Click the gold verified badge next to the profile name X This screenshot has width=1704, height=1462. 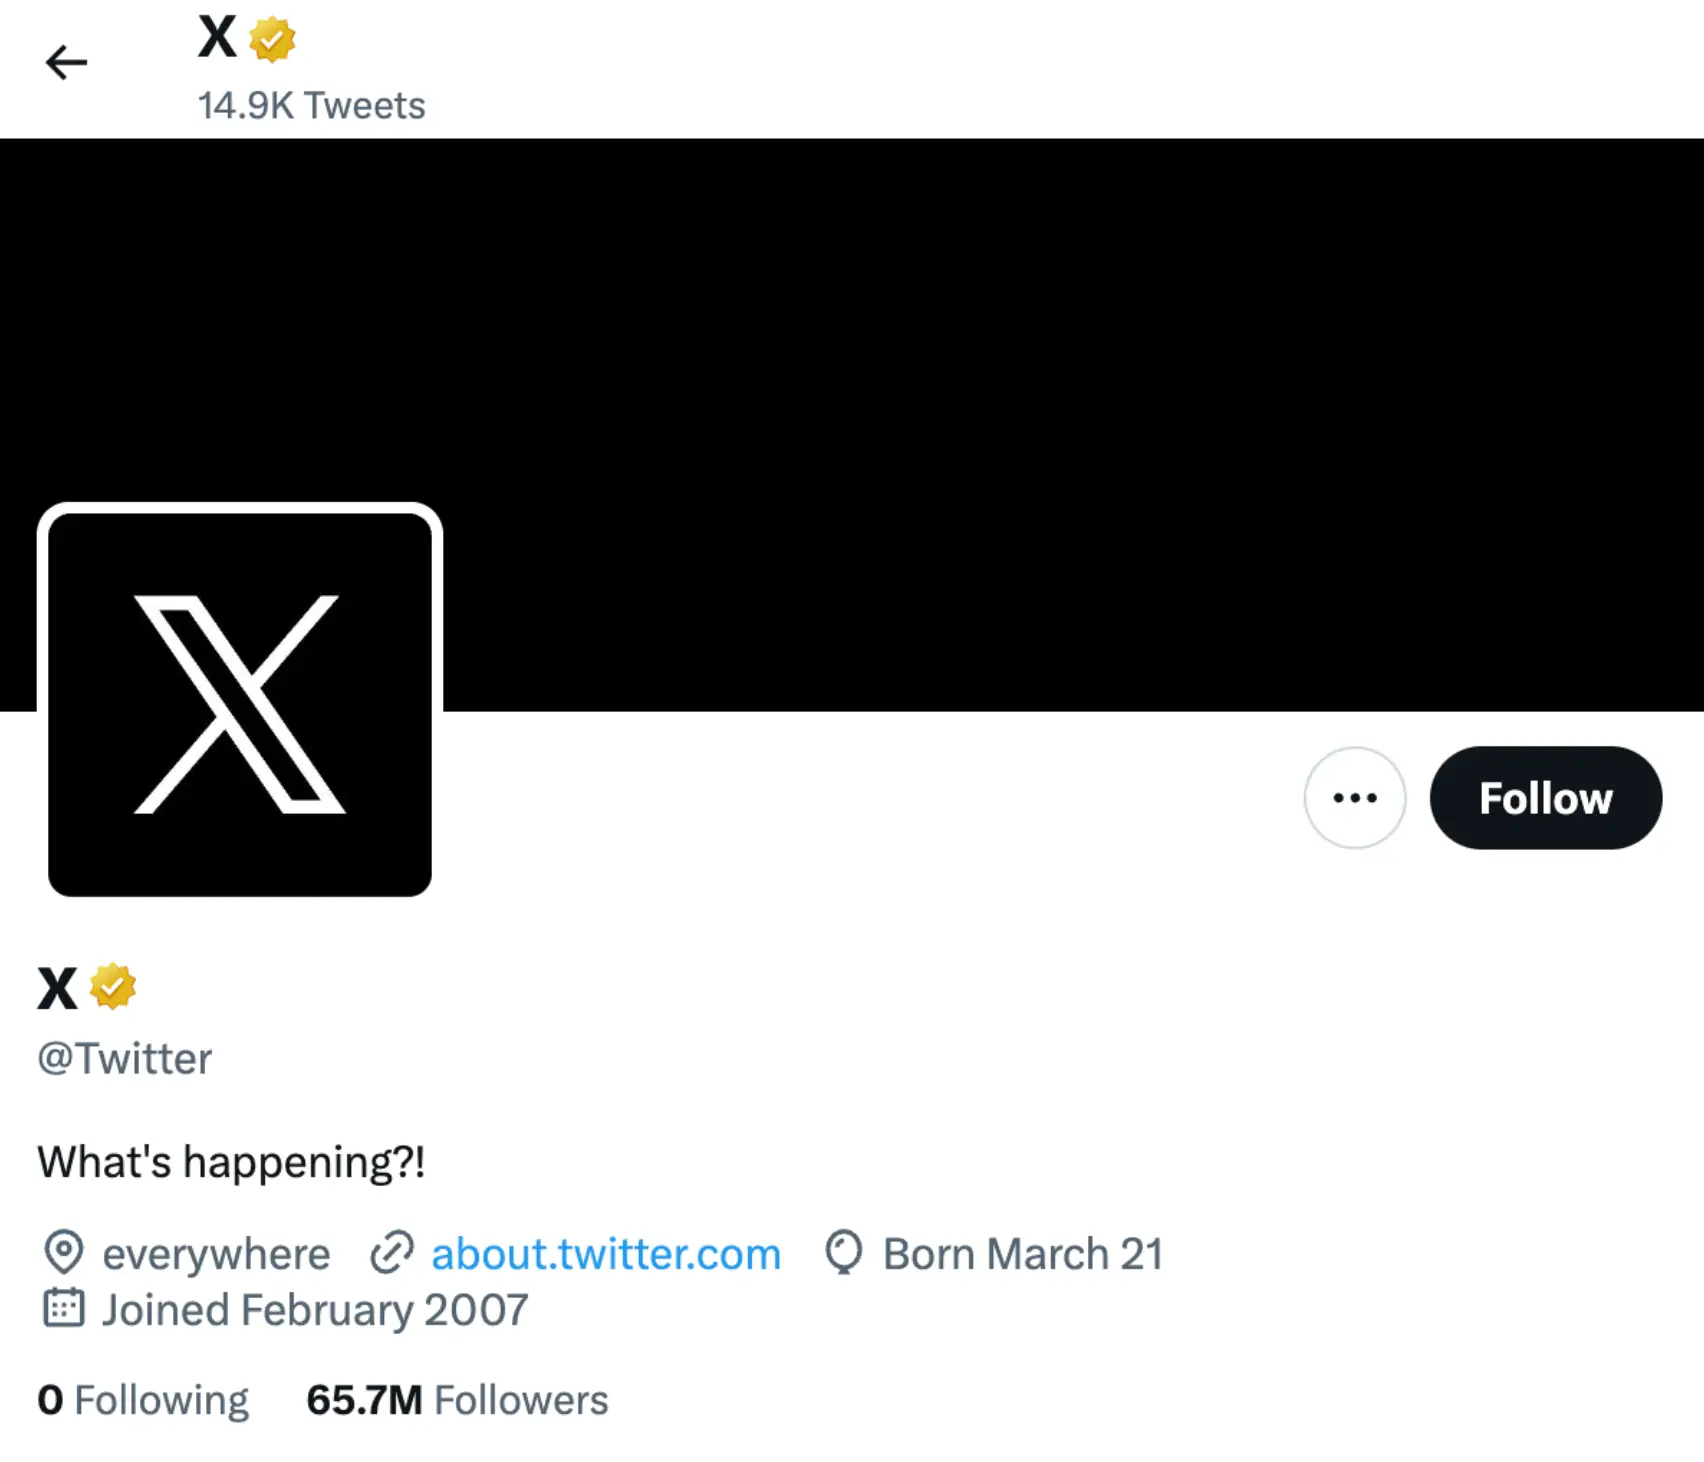click(113, 987)
